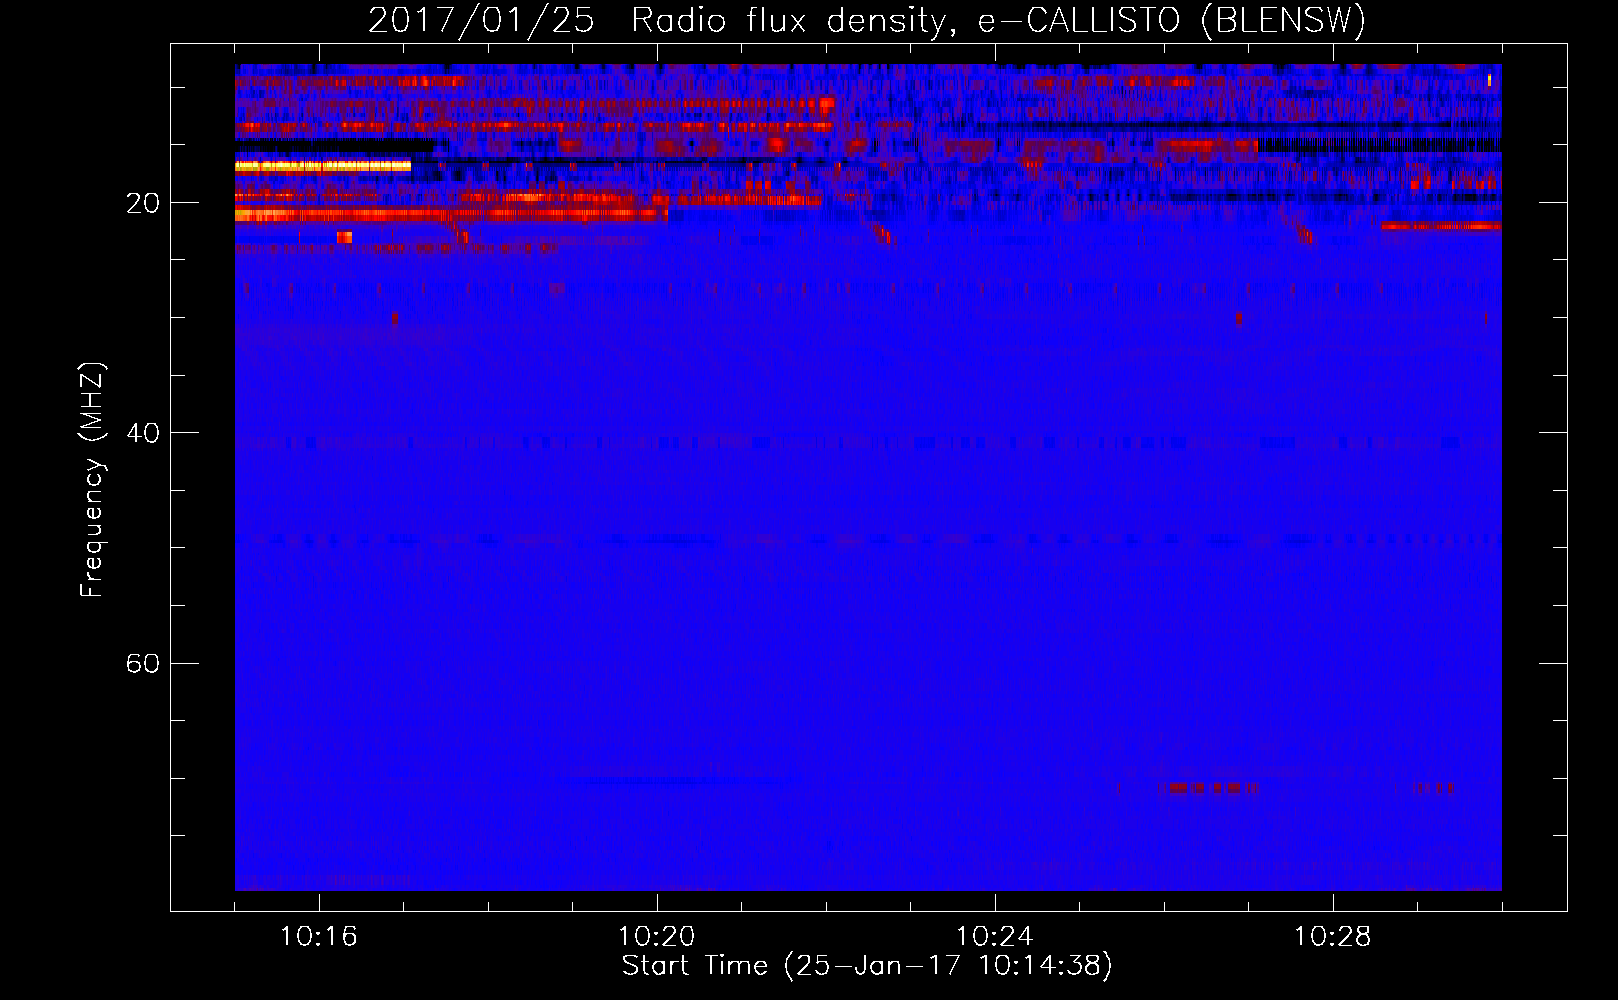Image resolution: width=1618 pixels, height=1000 pixels.
Task: Click the 10:24 time tick label
Action: coord(995,937)
